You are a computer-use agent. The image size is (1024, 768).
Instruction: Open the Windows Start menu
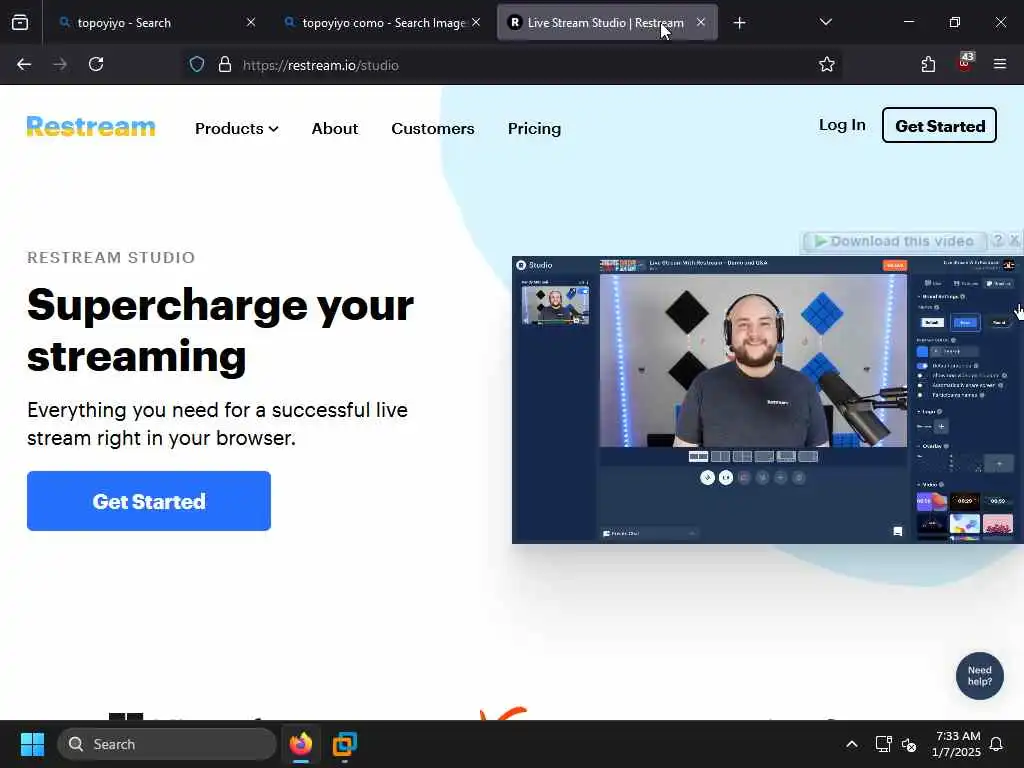32,744
